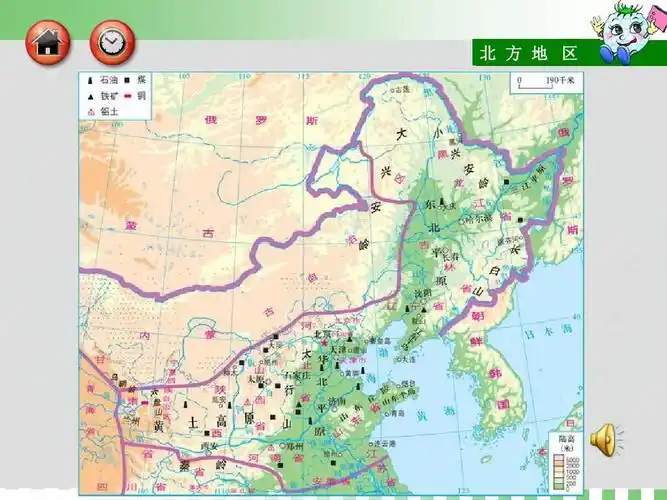Viewport: 667px width, 500px height.
Task: Click the 石油 text in legend
Action: 109,80
